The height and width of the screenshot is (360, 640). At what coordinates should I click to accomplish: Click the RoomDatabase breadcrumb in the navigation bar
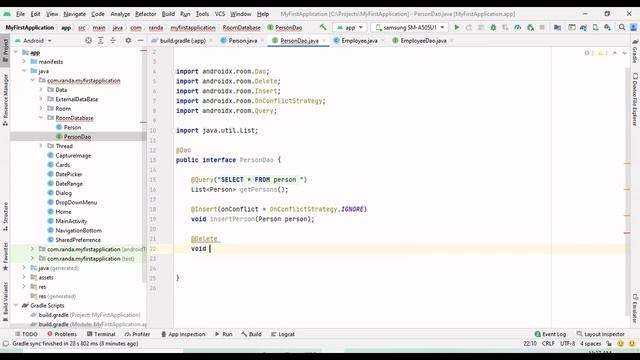242,27
